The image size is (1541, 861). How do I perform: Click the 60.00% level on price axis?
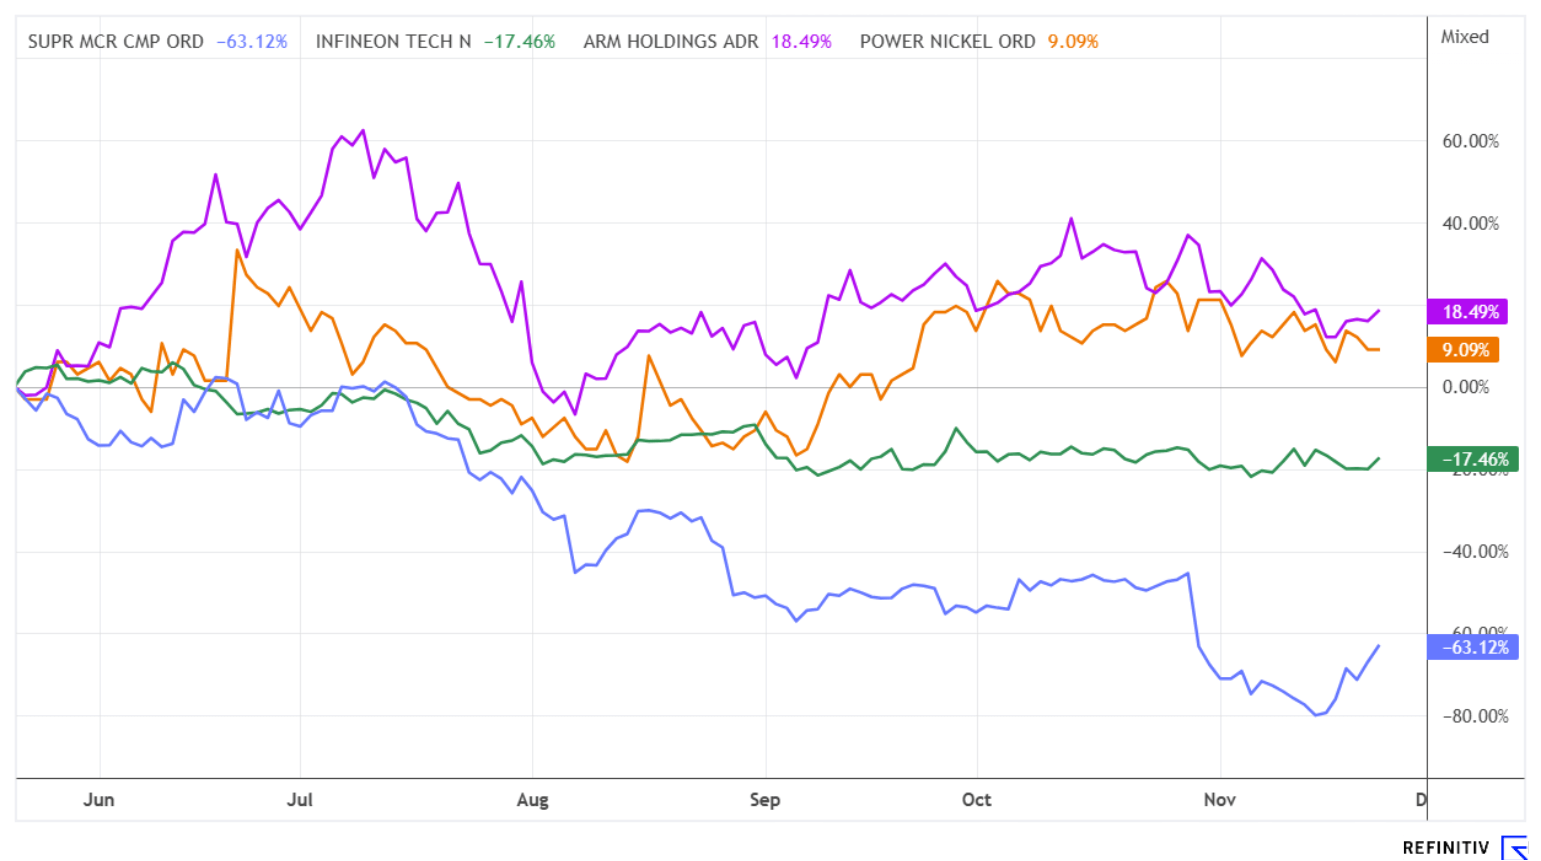(x=1469, y=141)
